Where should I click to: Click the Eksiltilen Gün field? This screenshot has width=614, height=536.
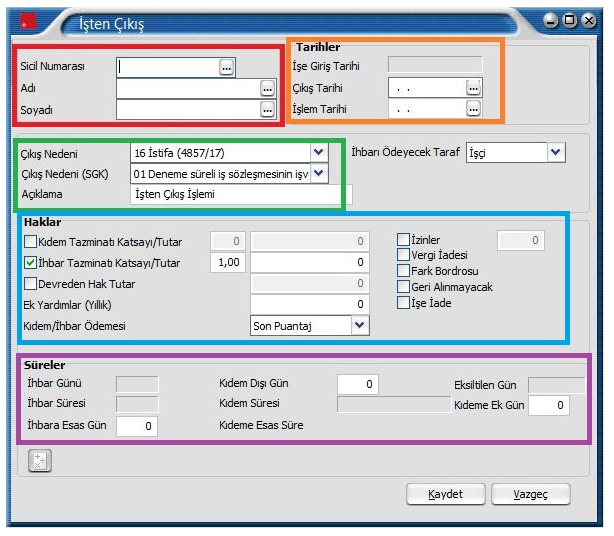pyautogui.click(x=556, y=385)
